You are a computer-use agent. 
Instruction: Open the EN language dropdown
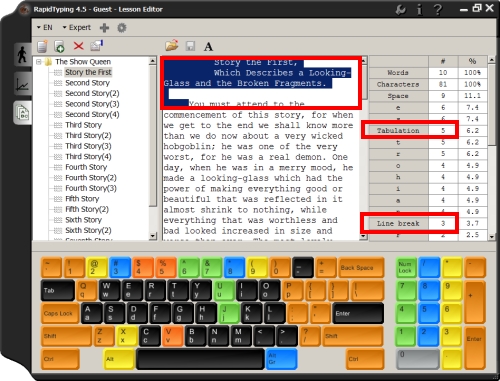(x=44, y=27)
